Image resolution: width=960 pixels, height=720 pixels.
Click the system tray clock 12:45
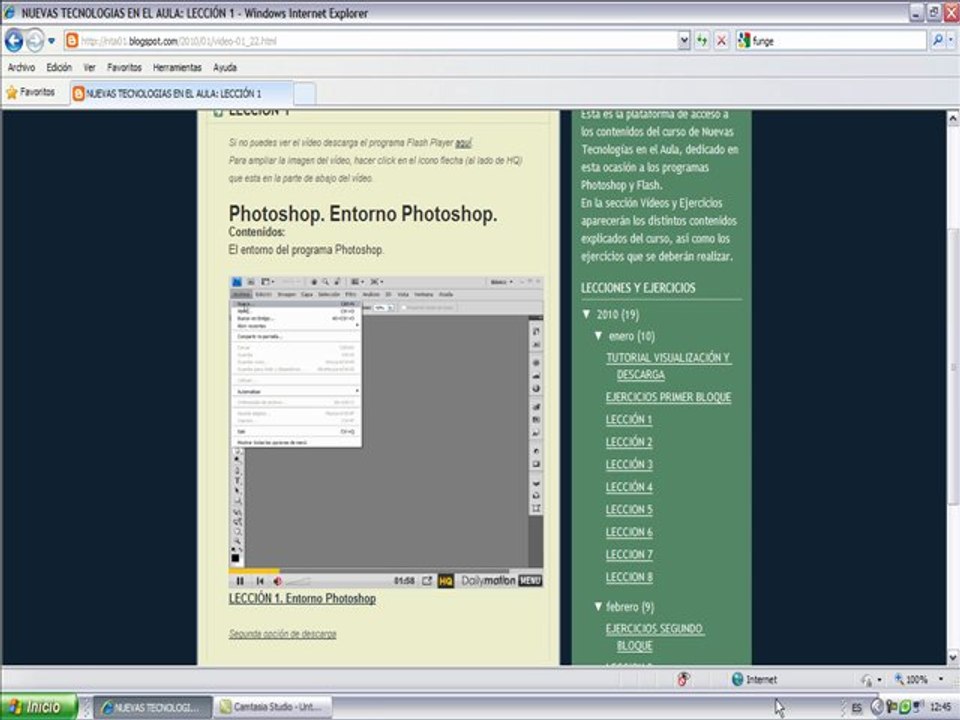click(x=940, y=708)
